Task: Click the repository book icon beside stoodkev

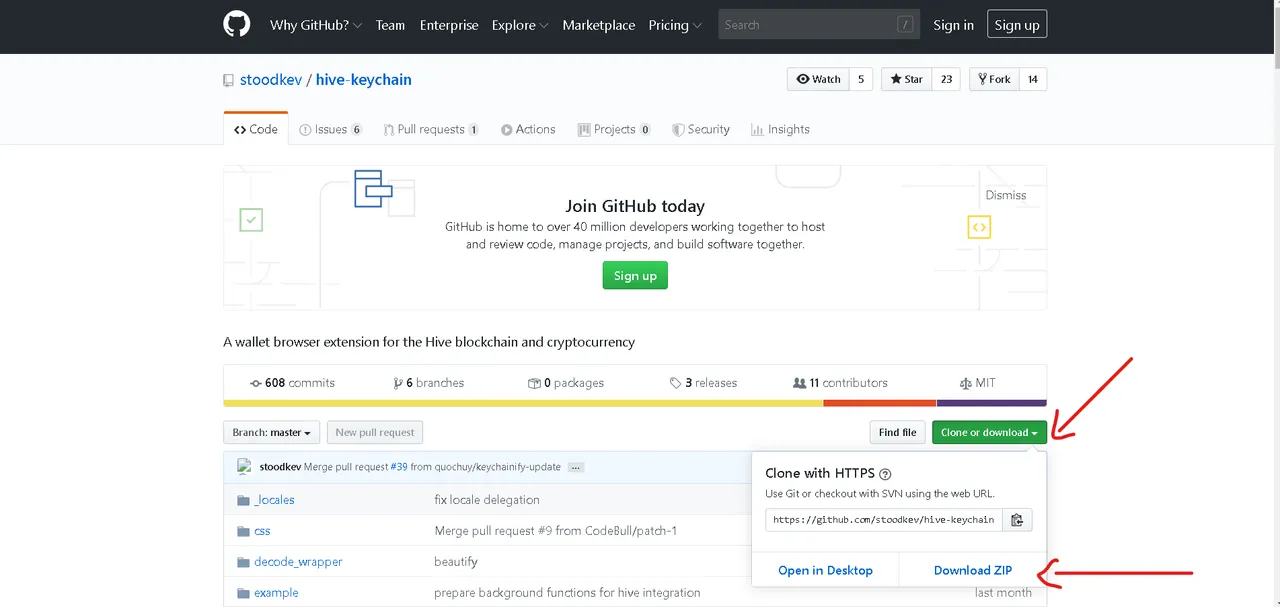Action: coord(229,80)
